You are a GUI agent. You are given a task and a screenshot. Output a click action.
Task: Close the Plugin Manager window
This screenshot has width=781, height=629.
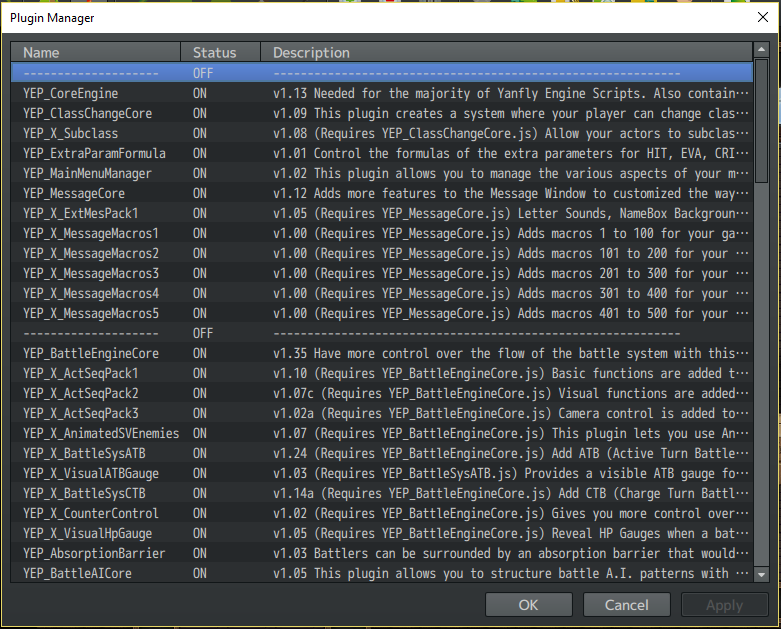click(x=763, y=17)
